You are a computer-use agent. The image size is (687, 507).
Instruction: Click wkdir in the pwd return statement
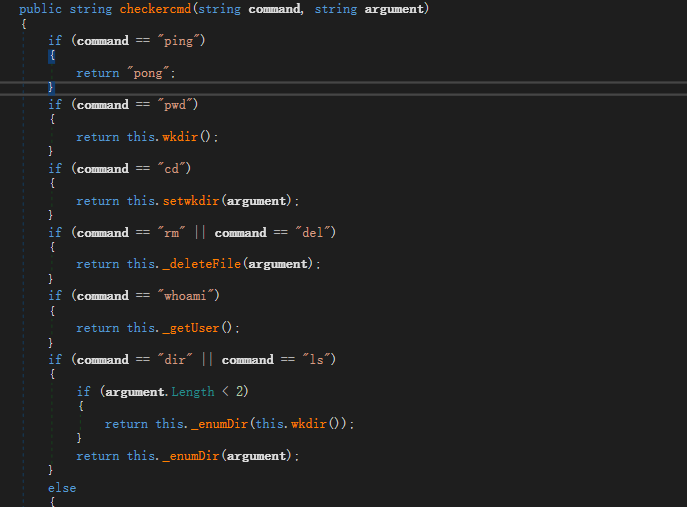coord(179,137)
